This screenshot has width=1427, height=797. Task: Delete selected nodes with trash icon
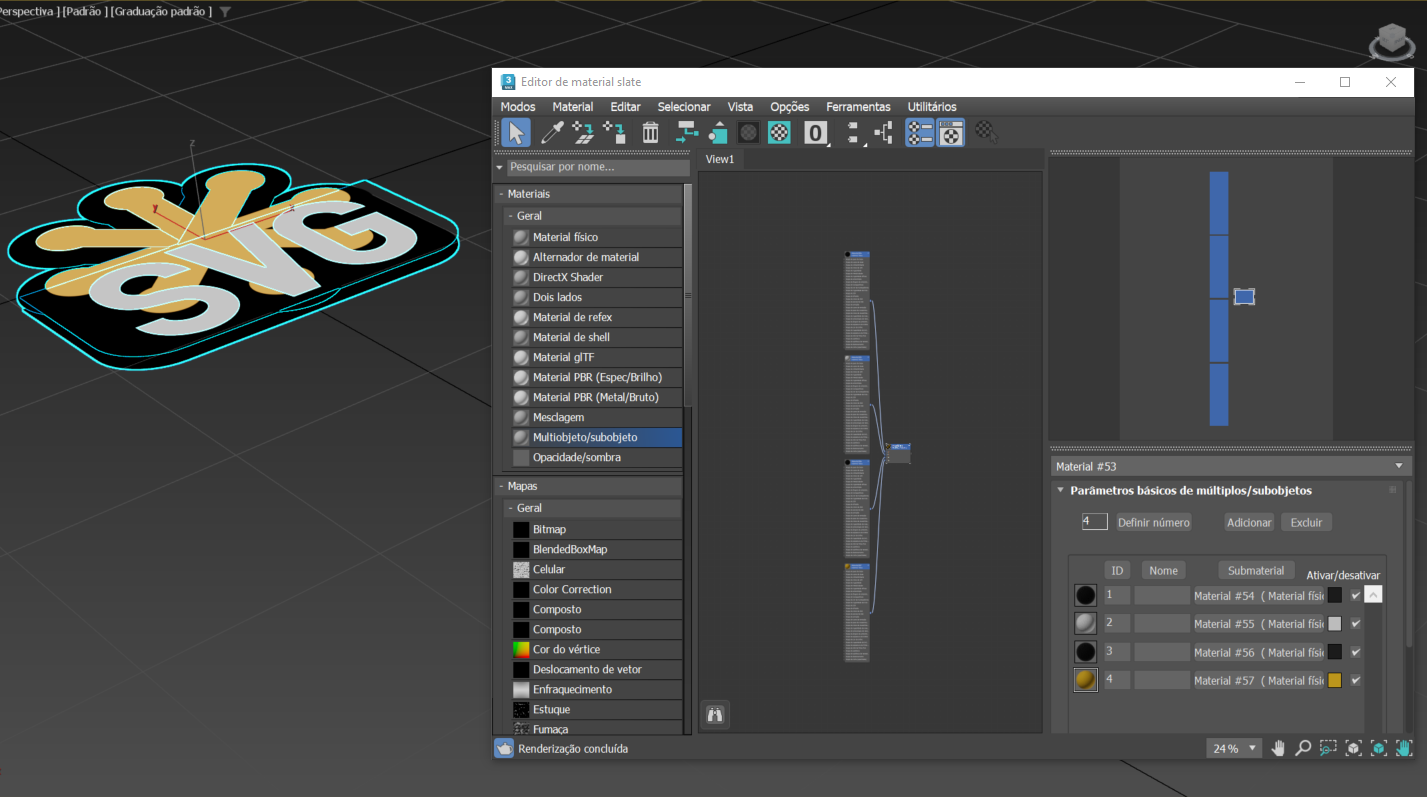(650, 132)
